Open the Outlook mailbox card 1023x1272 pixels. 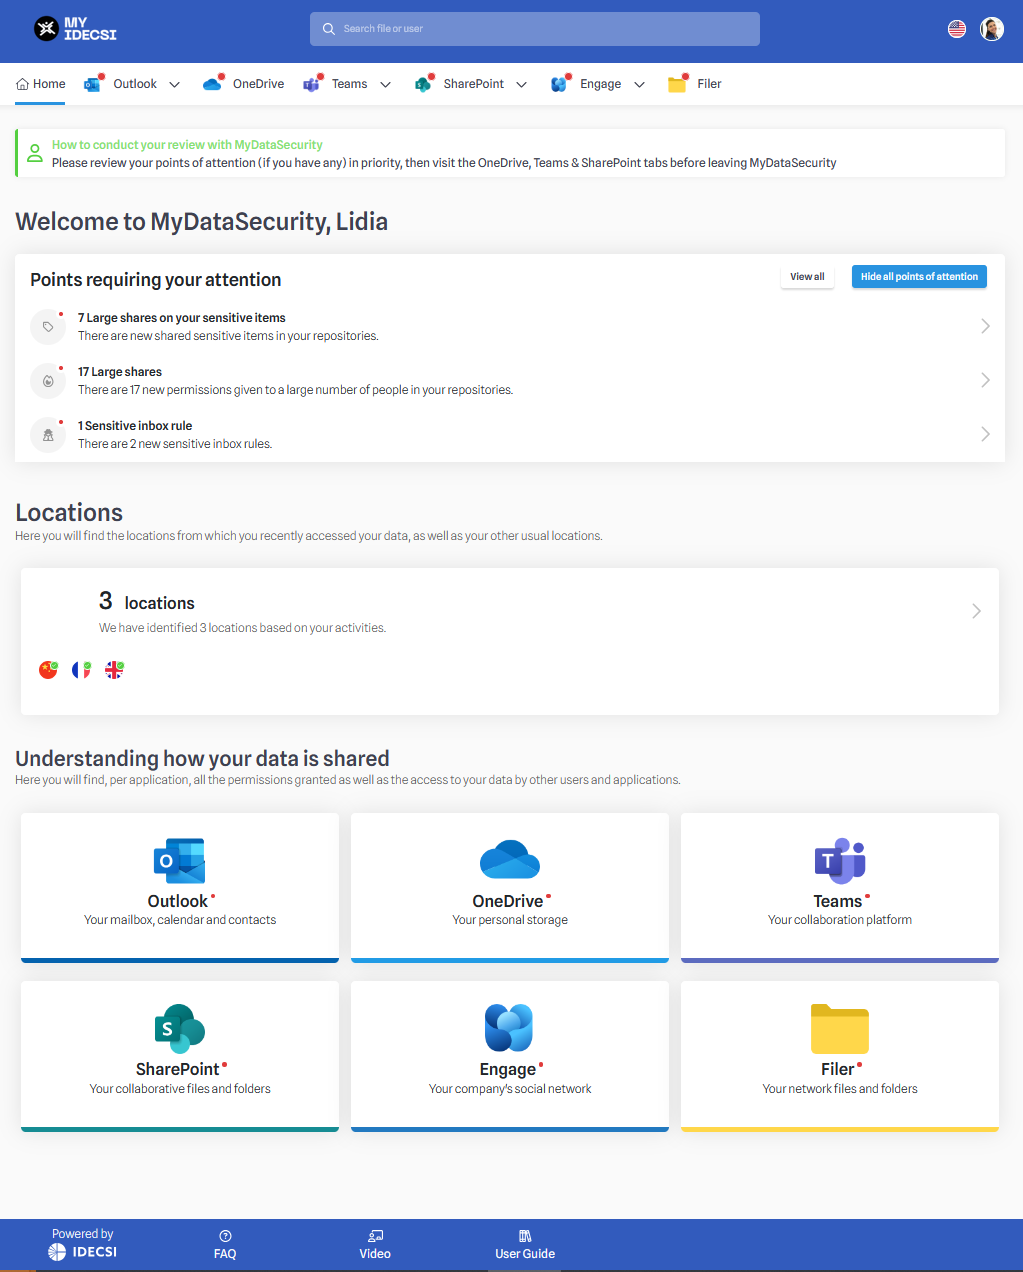pos(180,888)
